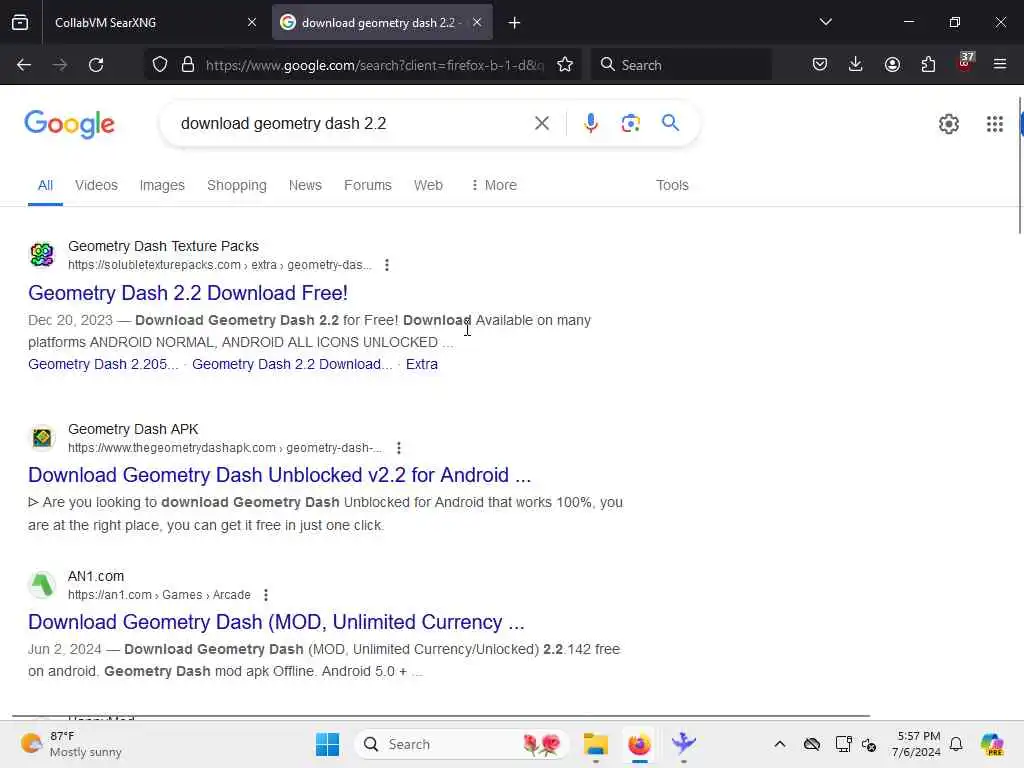Open Download Geometry Dash Unblocked v2.2 result
The height and width of the screenshot is (768, 1024).
280,475
